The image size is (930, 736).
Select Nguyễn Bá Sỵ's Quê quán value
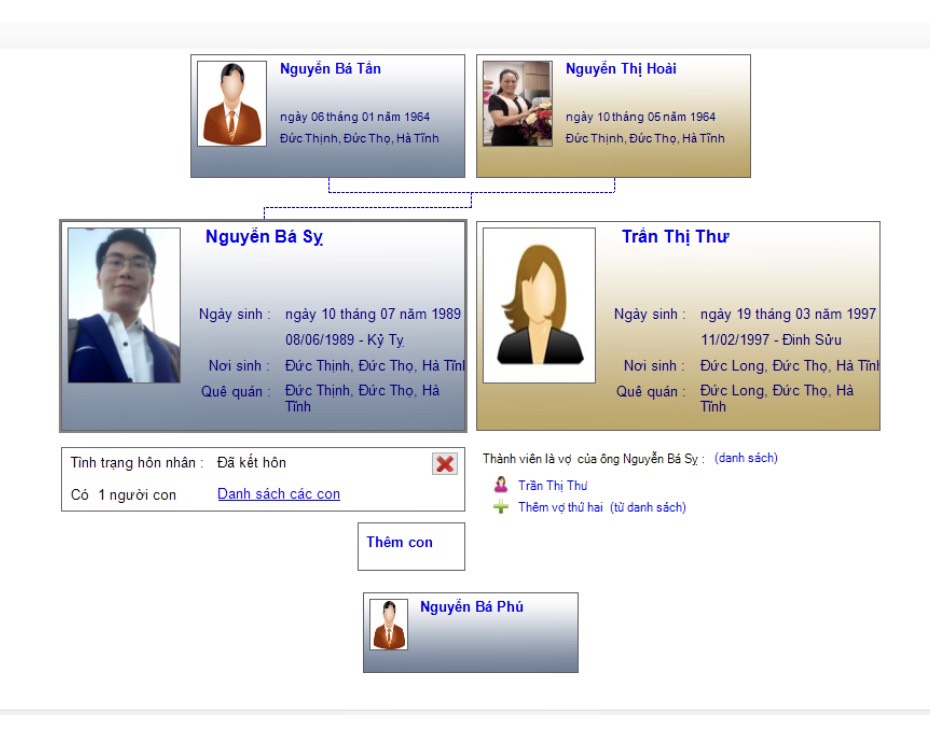coord(362,399)
